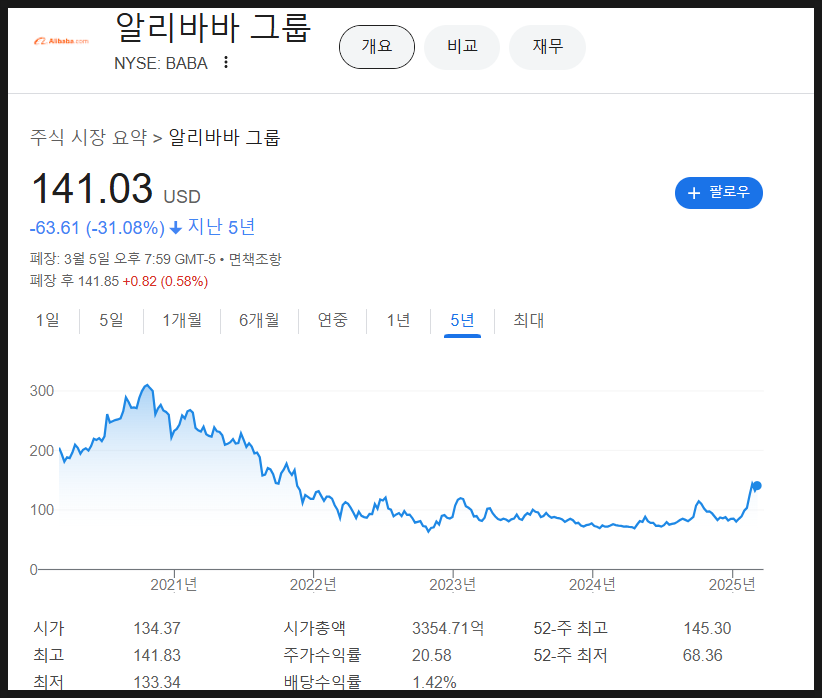The image size is (822, 698).
Task: Click the 알리바바 그룹 page title
Action: tap(213, 28)
